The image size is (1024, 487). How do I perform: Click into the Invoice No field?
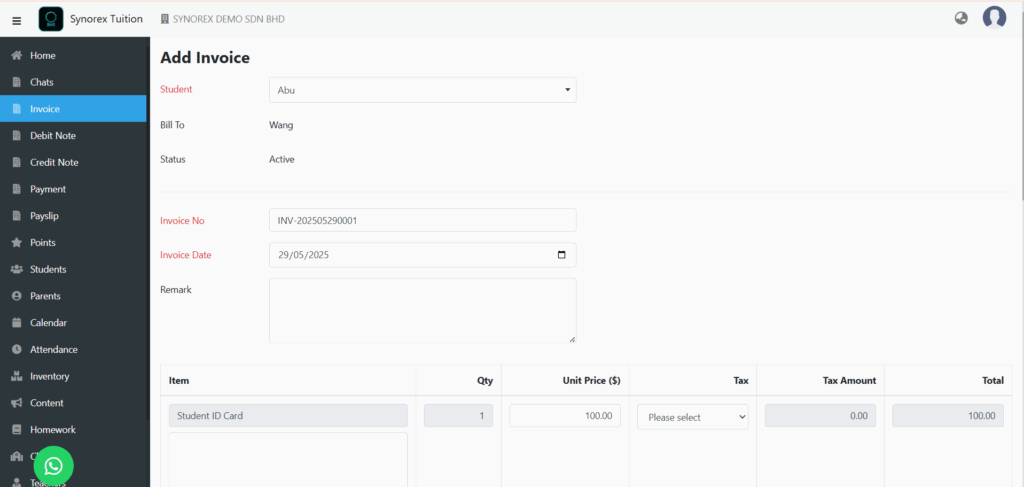pos(423,220)
